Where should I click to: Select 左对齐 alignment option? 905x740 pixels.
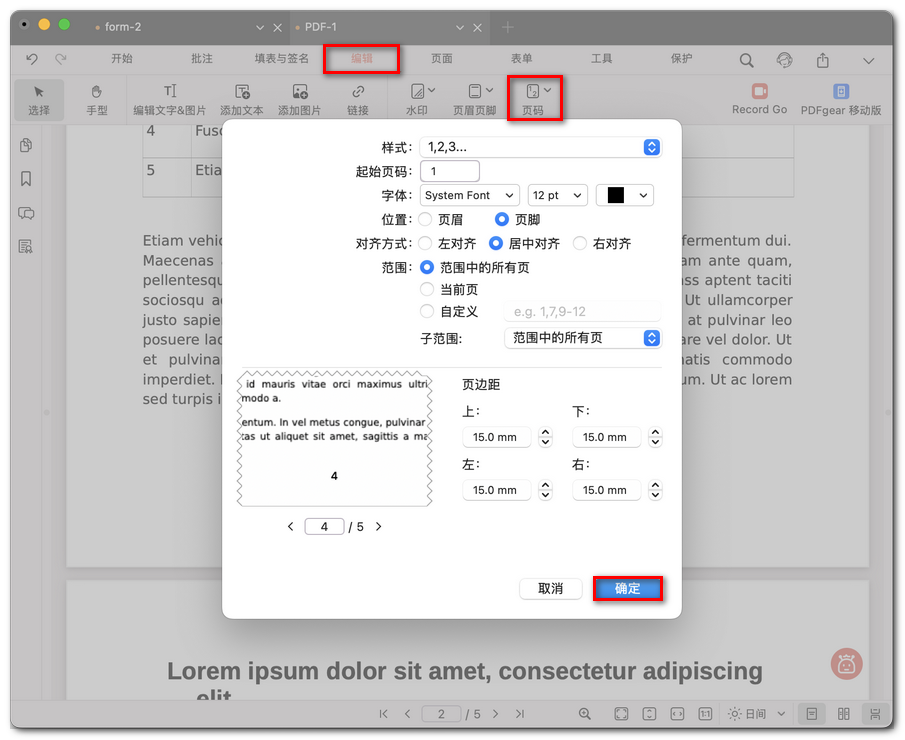[x=425, y=244]
